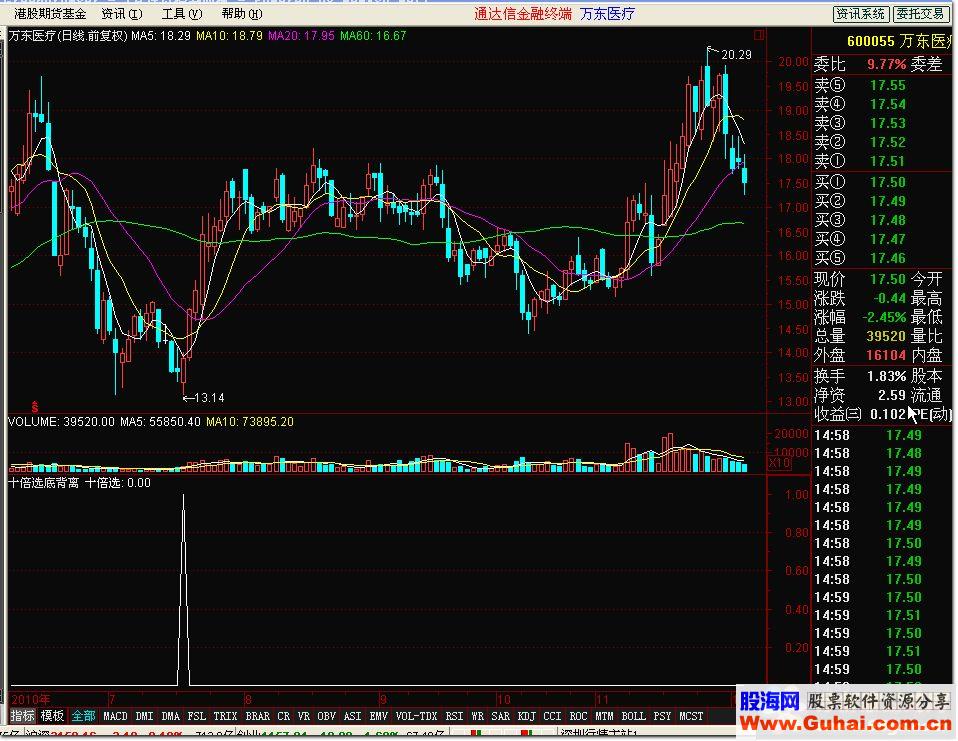This screenshot has width=958, height=741.
Task: Click the 卖③ 17.53 ask row
Action: click(x=860, y=123)
